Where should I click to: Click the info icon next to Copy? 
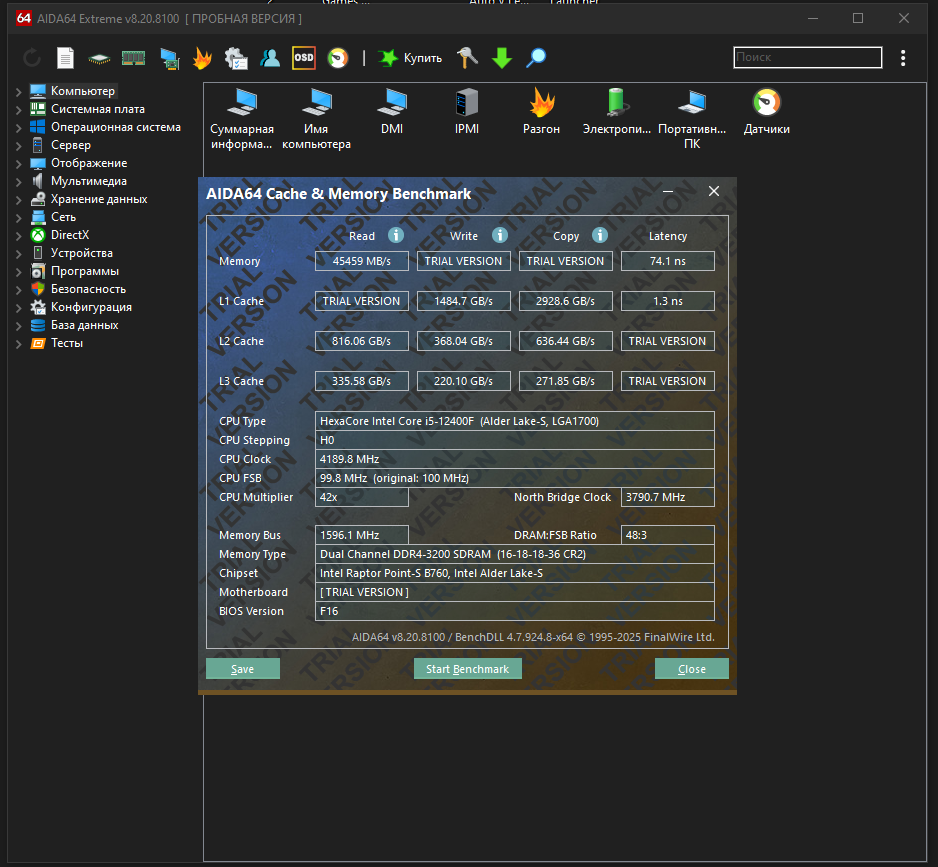pos(600,235)
